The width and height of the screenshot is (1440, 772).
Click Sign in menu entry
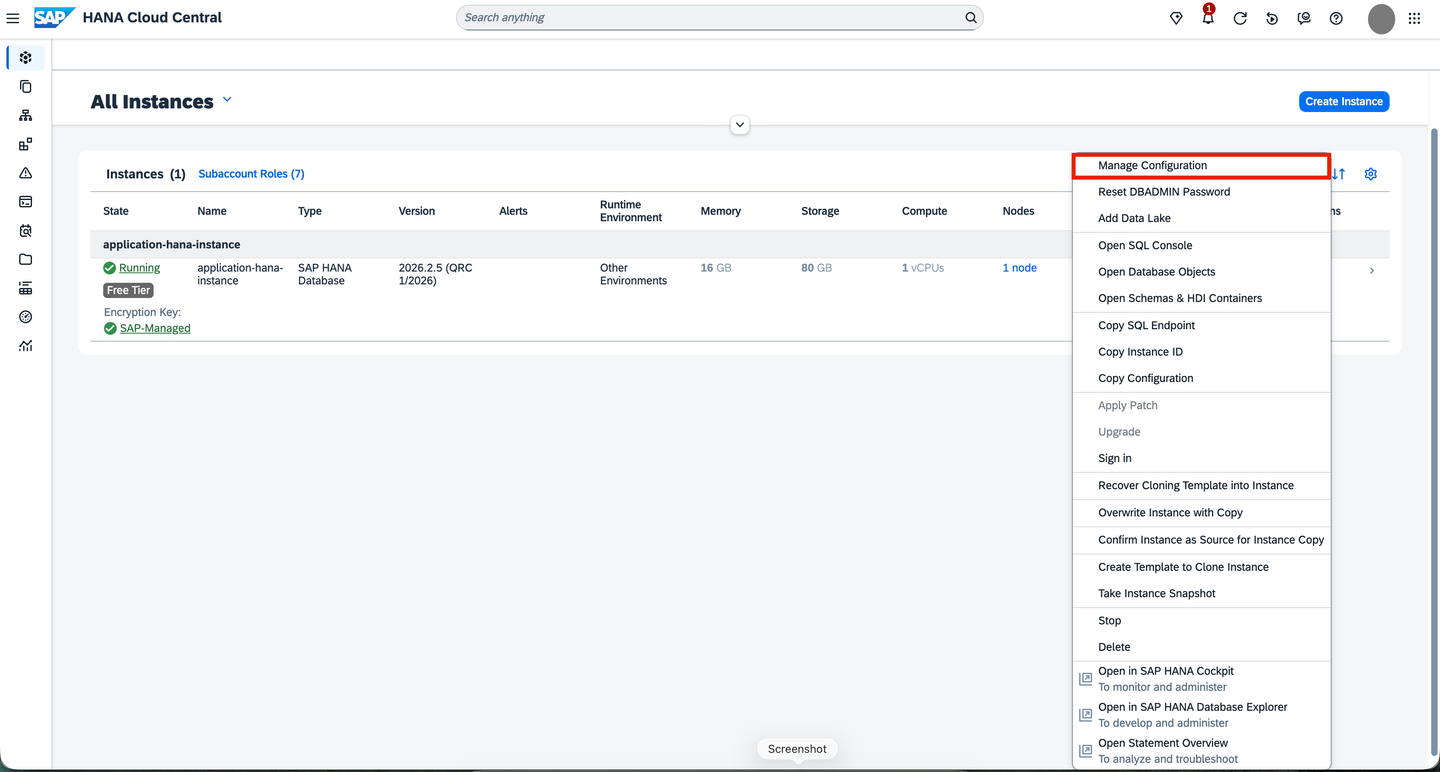[1201, 458]
